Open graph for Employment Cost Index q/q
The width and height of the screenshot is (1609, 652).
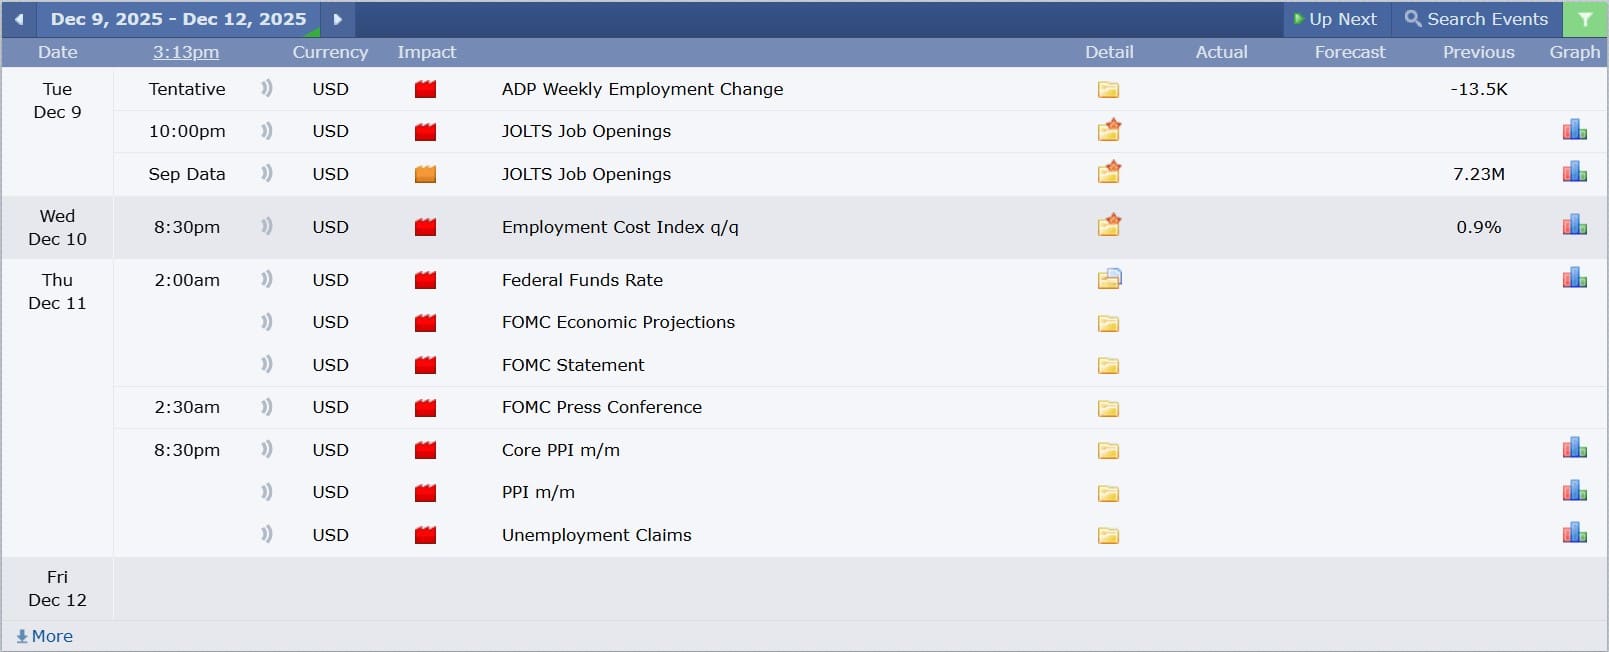pos(1574,226)
